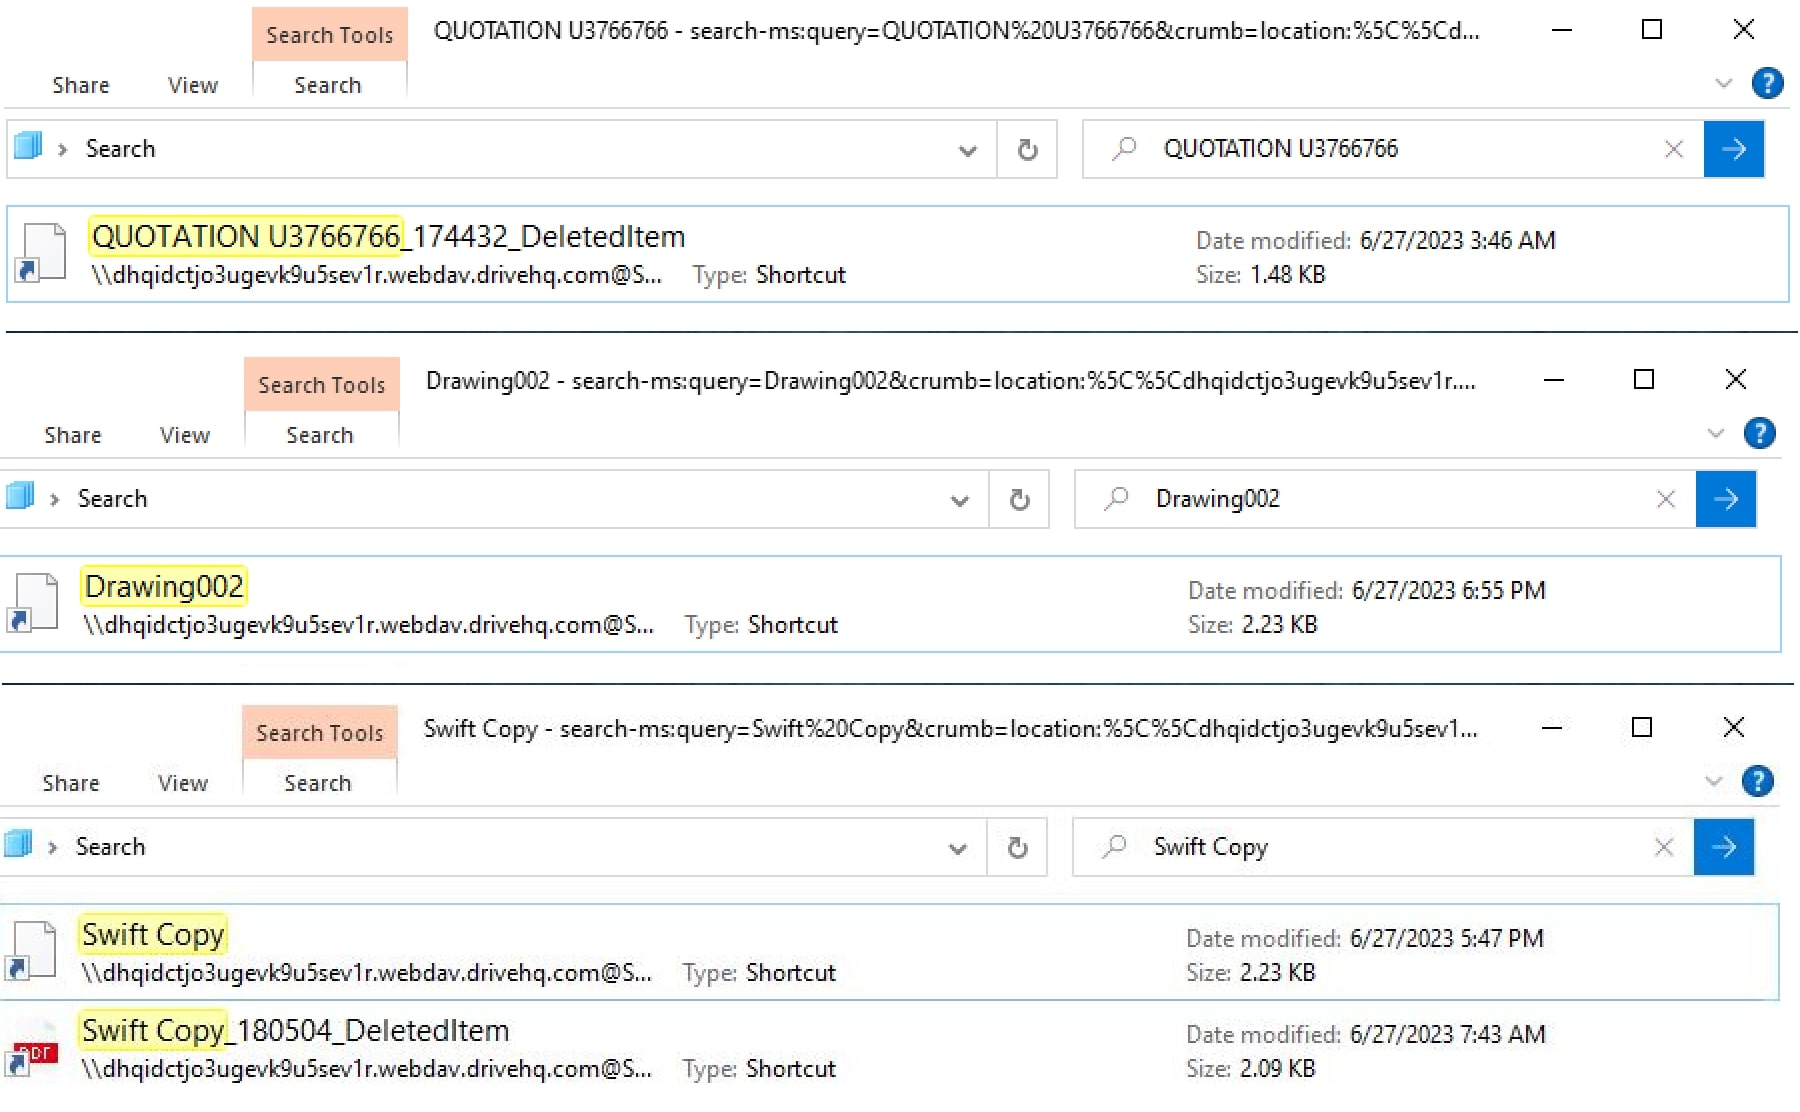Clear the Swift Copy search box
Screen dimensions: 1800x1112
click(1664, 847)
